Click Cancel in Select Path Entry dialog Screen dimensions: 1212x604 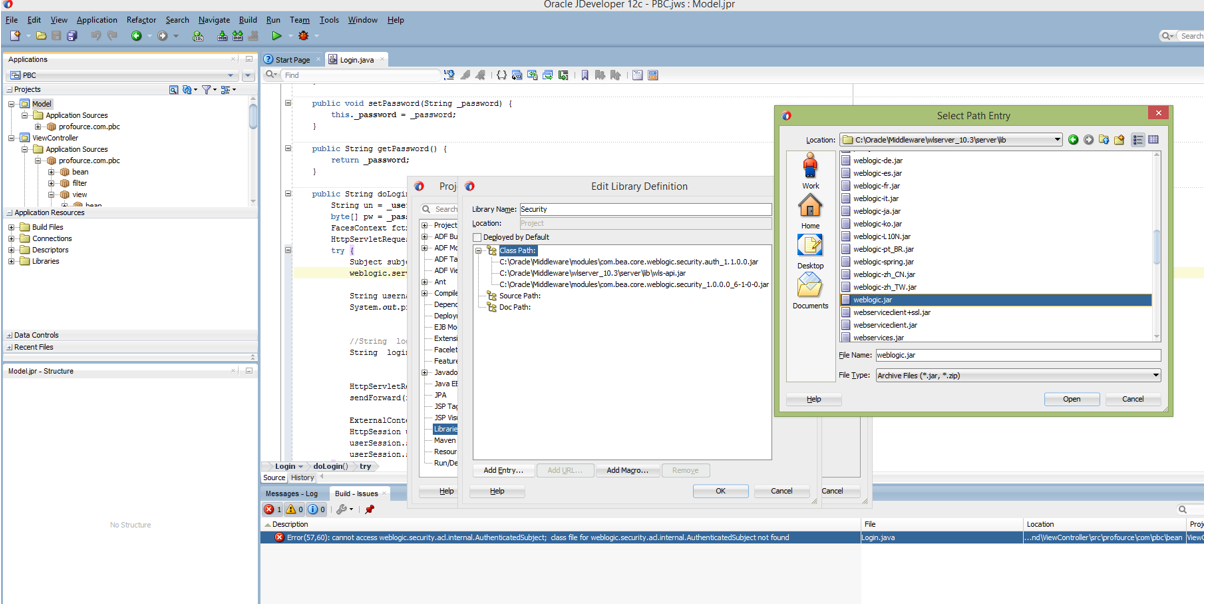(1133, 399)
